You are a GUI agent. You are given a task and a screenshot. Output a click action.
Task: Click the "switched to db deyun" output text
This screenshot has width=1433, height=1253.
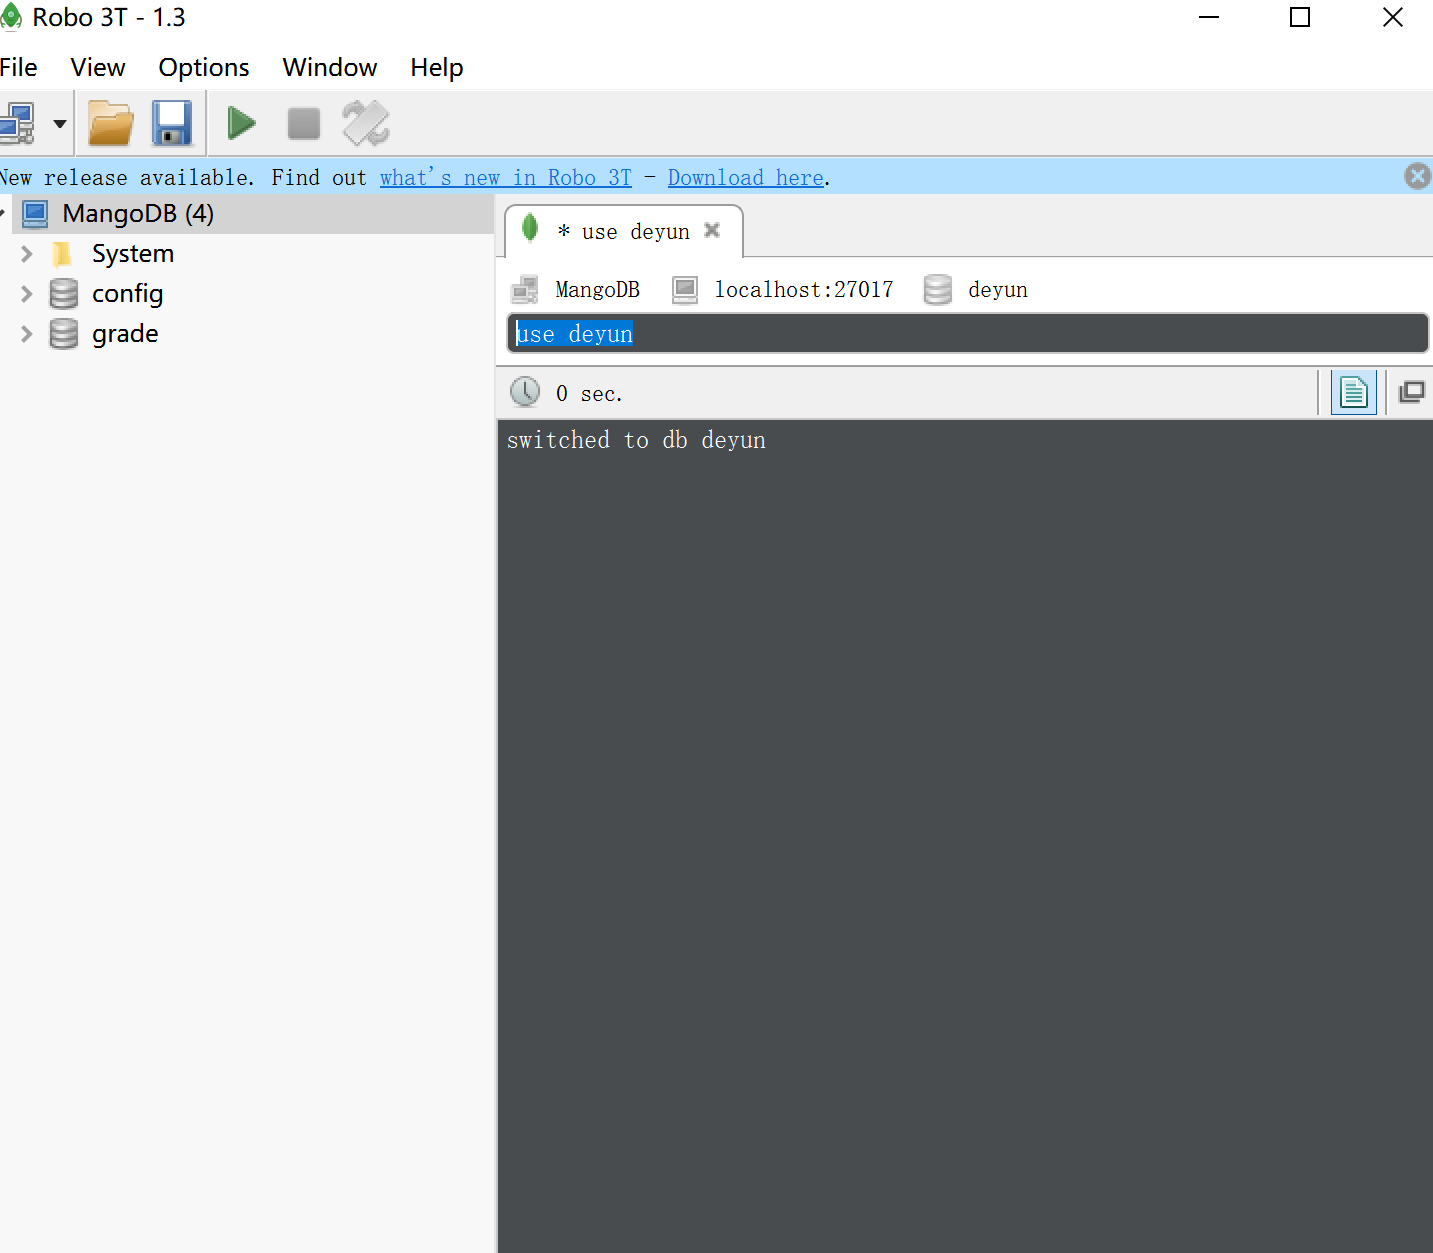tap(636, 441)
